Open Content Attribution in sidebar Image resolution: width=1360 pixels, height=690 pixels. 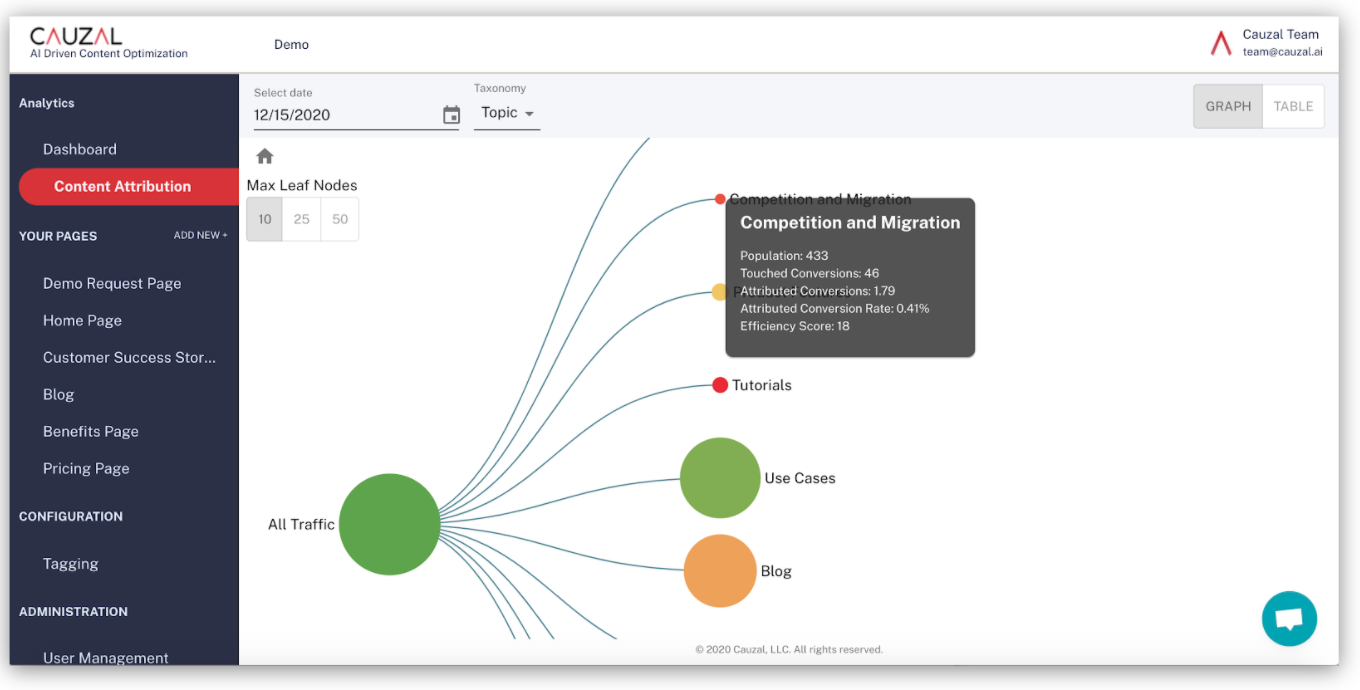[x=129, y=186]
